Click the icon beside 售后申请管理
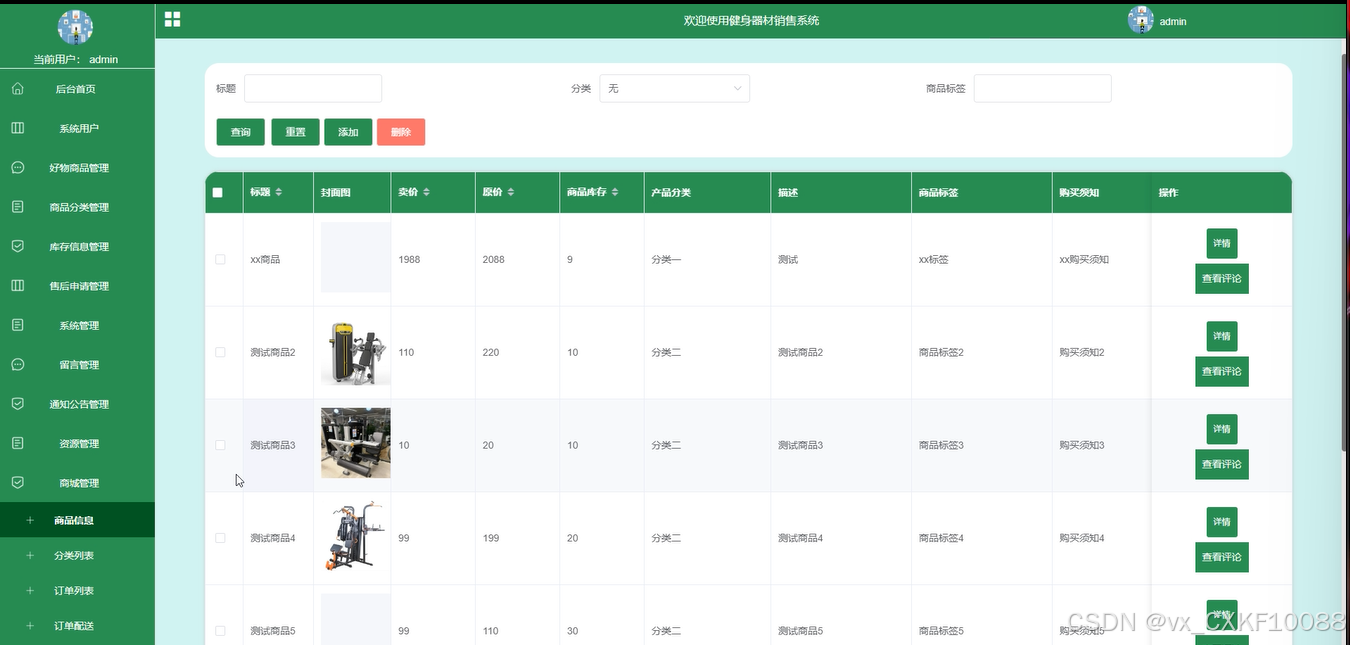1350x645 pixels. [x=17, y=286]
